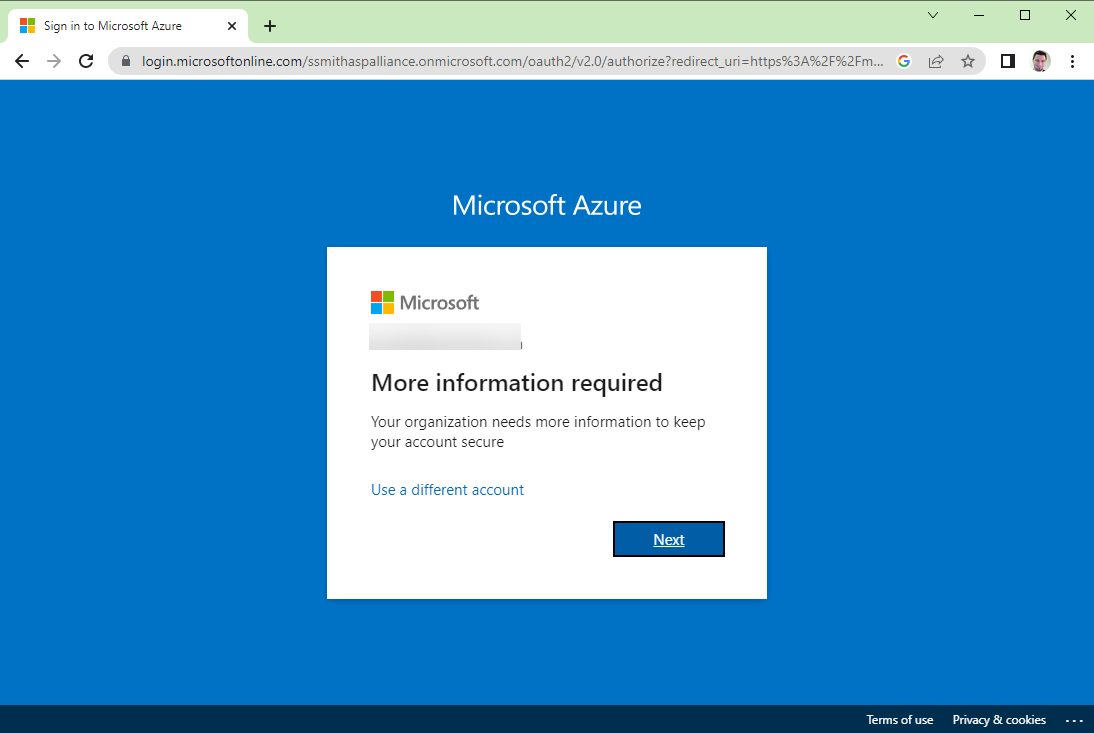This screenshot has width=1094, height=733.
Task: Share this page via share icon
Action: click(936, 61)
